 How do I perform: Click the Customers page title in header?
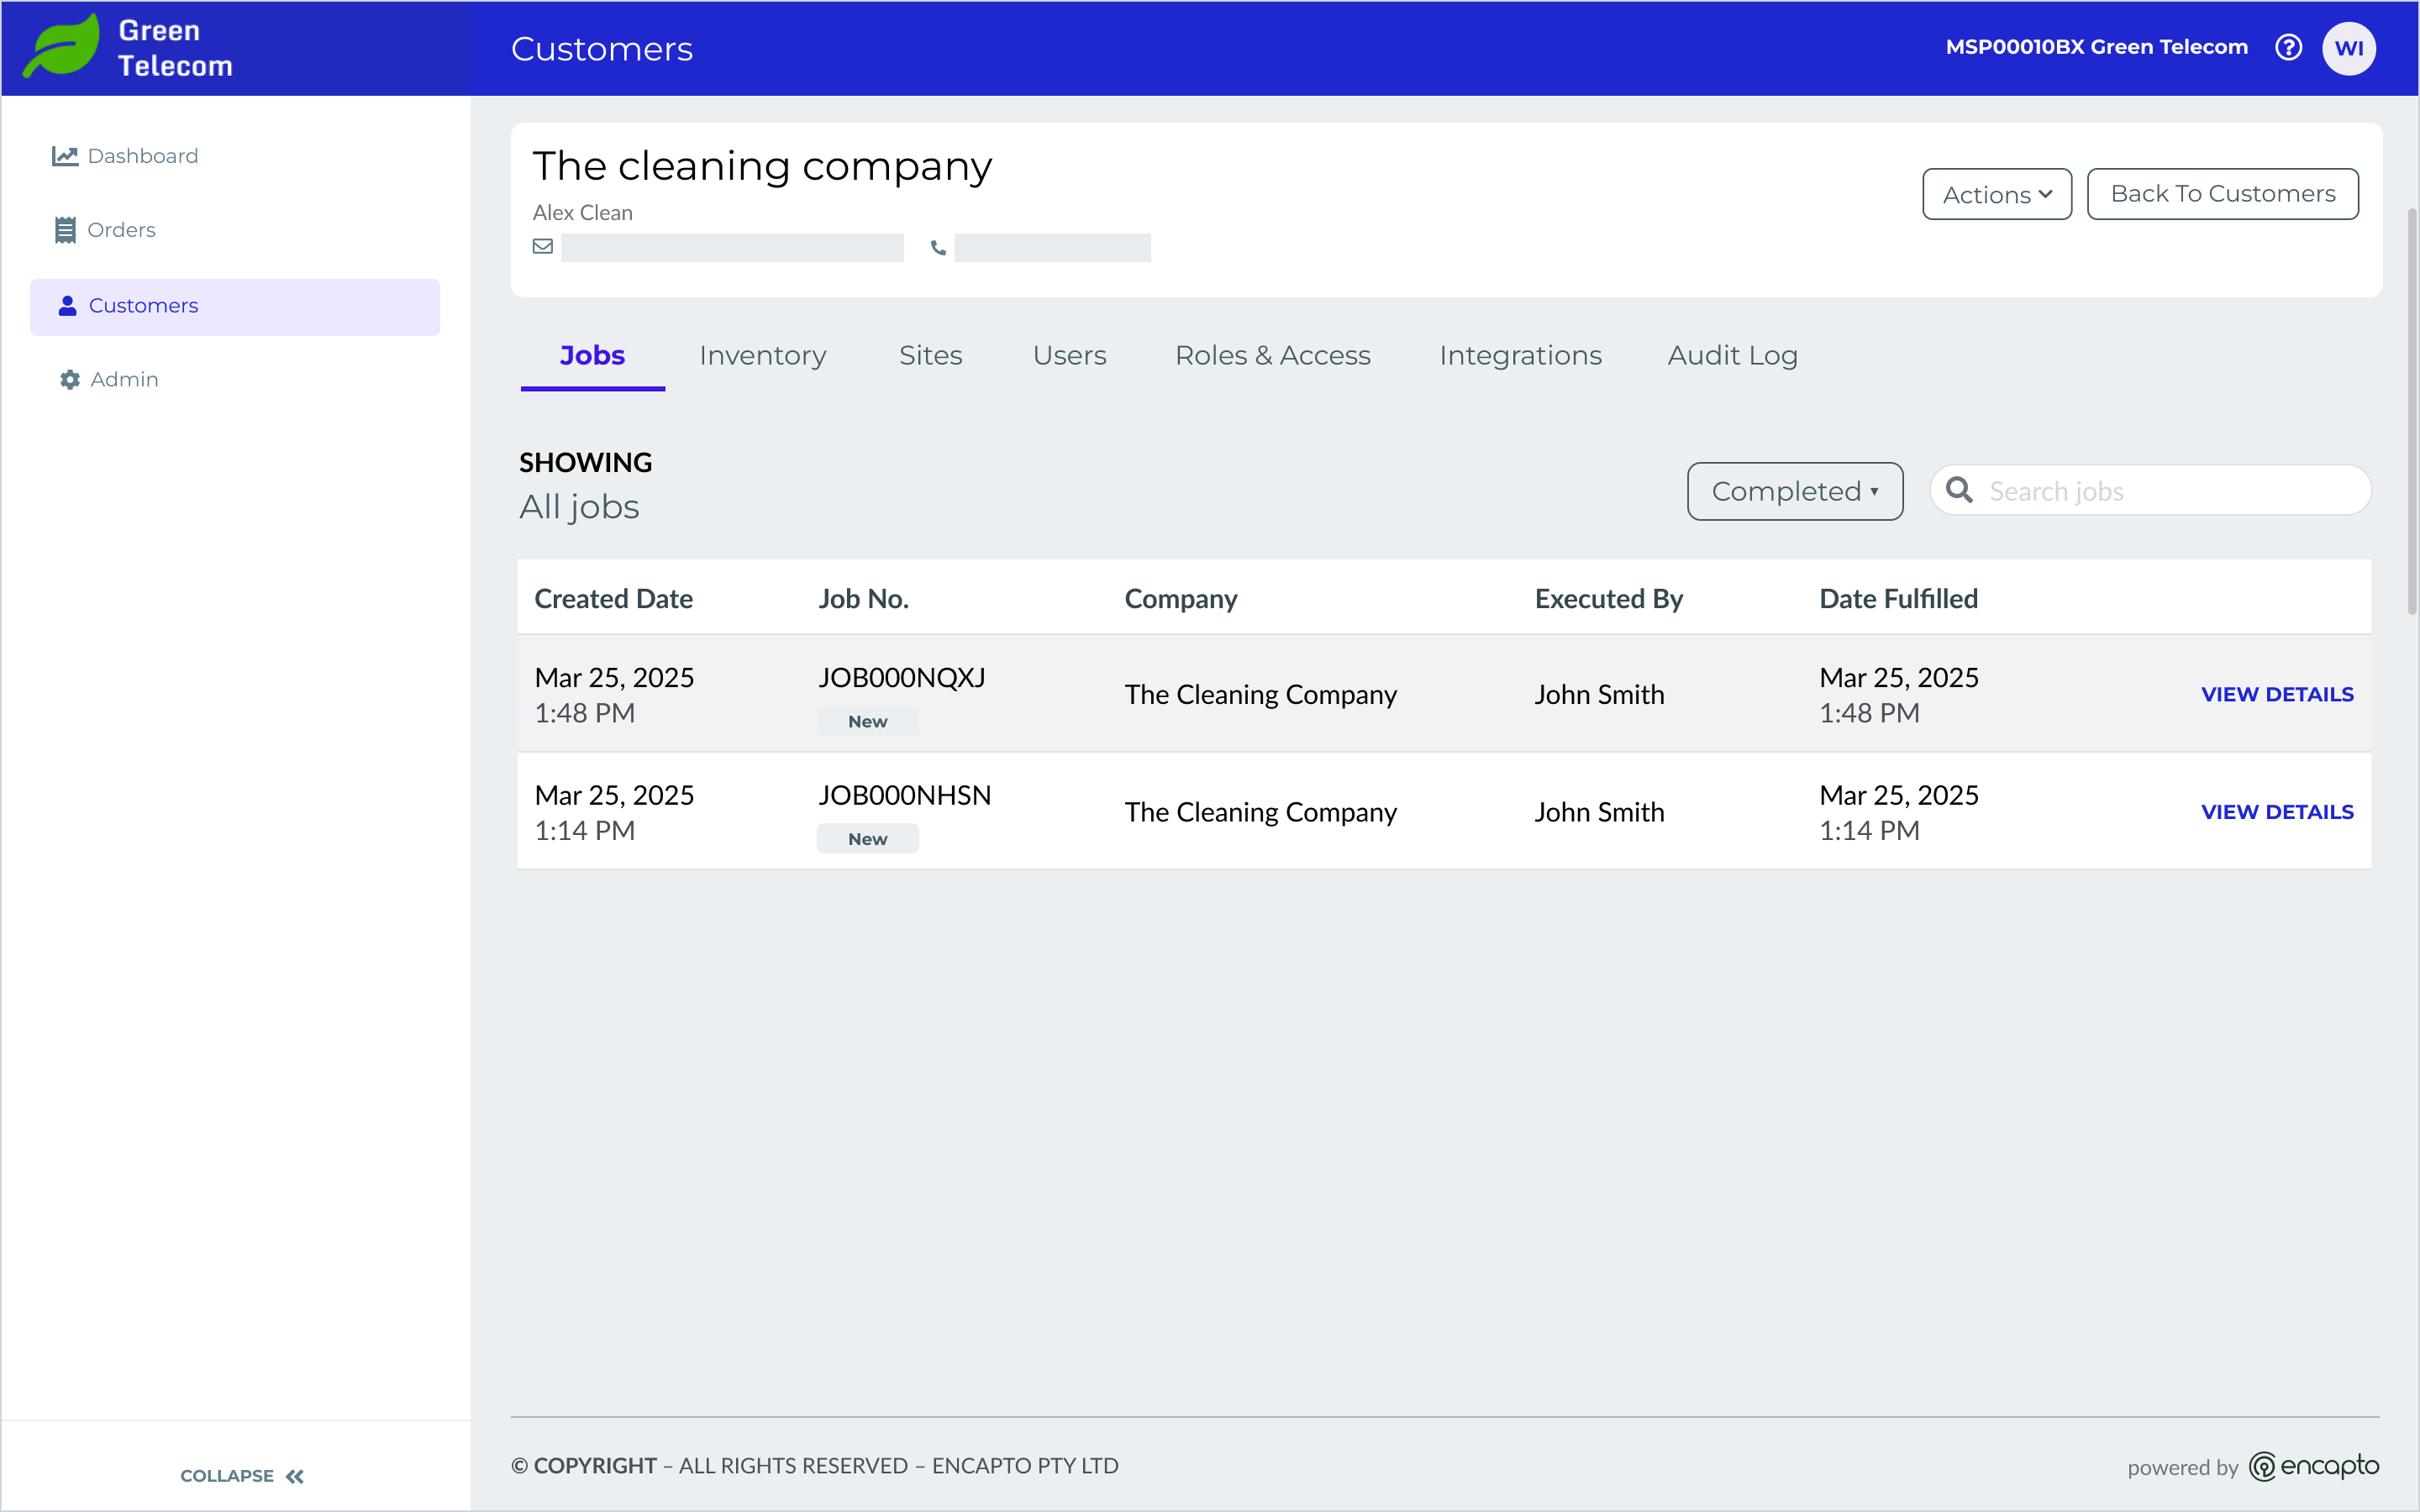pos(601,49)
